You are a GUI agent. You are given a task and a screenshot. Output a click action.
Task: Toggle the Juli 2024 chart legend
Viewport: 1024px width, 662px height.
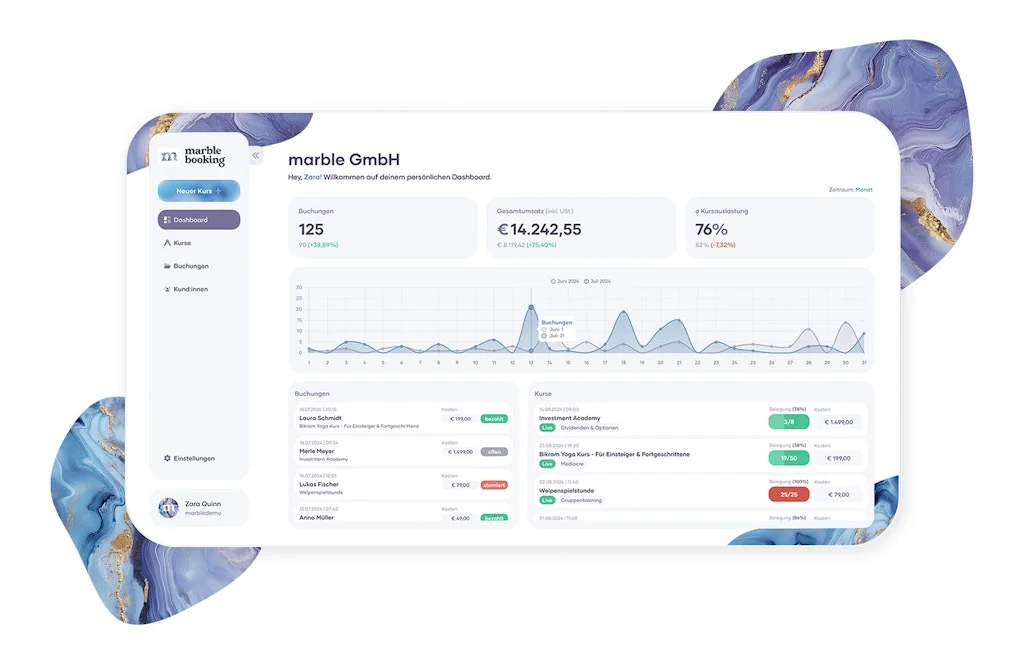click(x=597, y=281)
